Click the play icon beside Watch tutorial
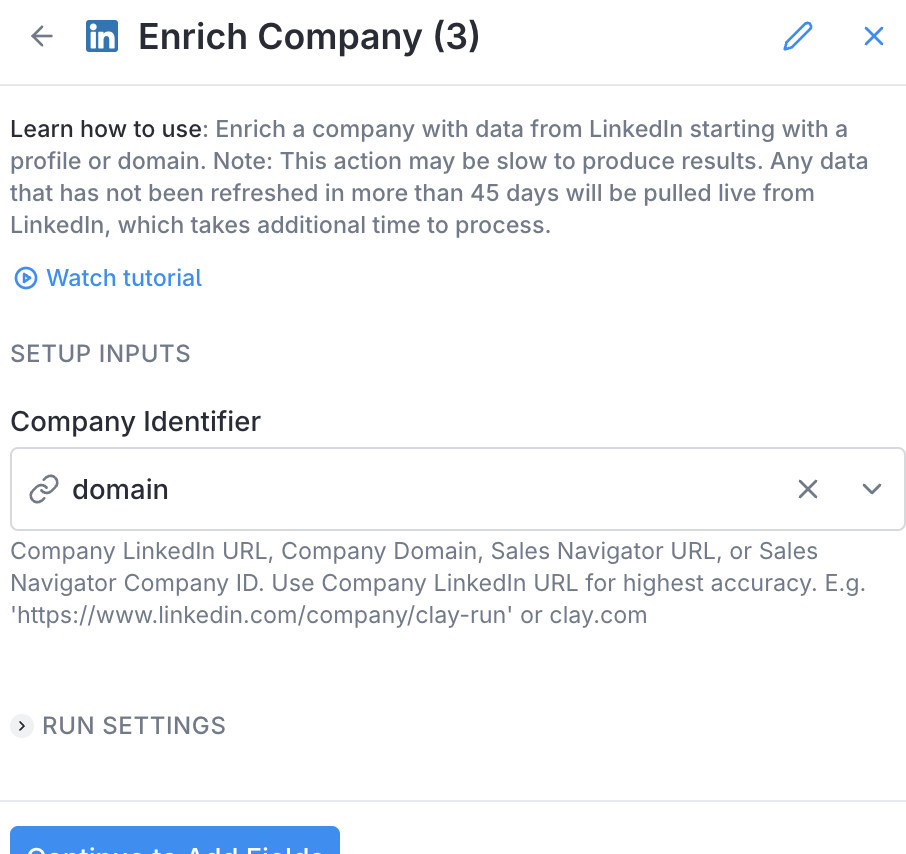This screenshot has height=854, width=906. point(25,278)
